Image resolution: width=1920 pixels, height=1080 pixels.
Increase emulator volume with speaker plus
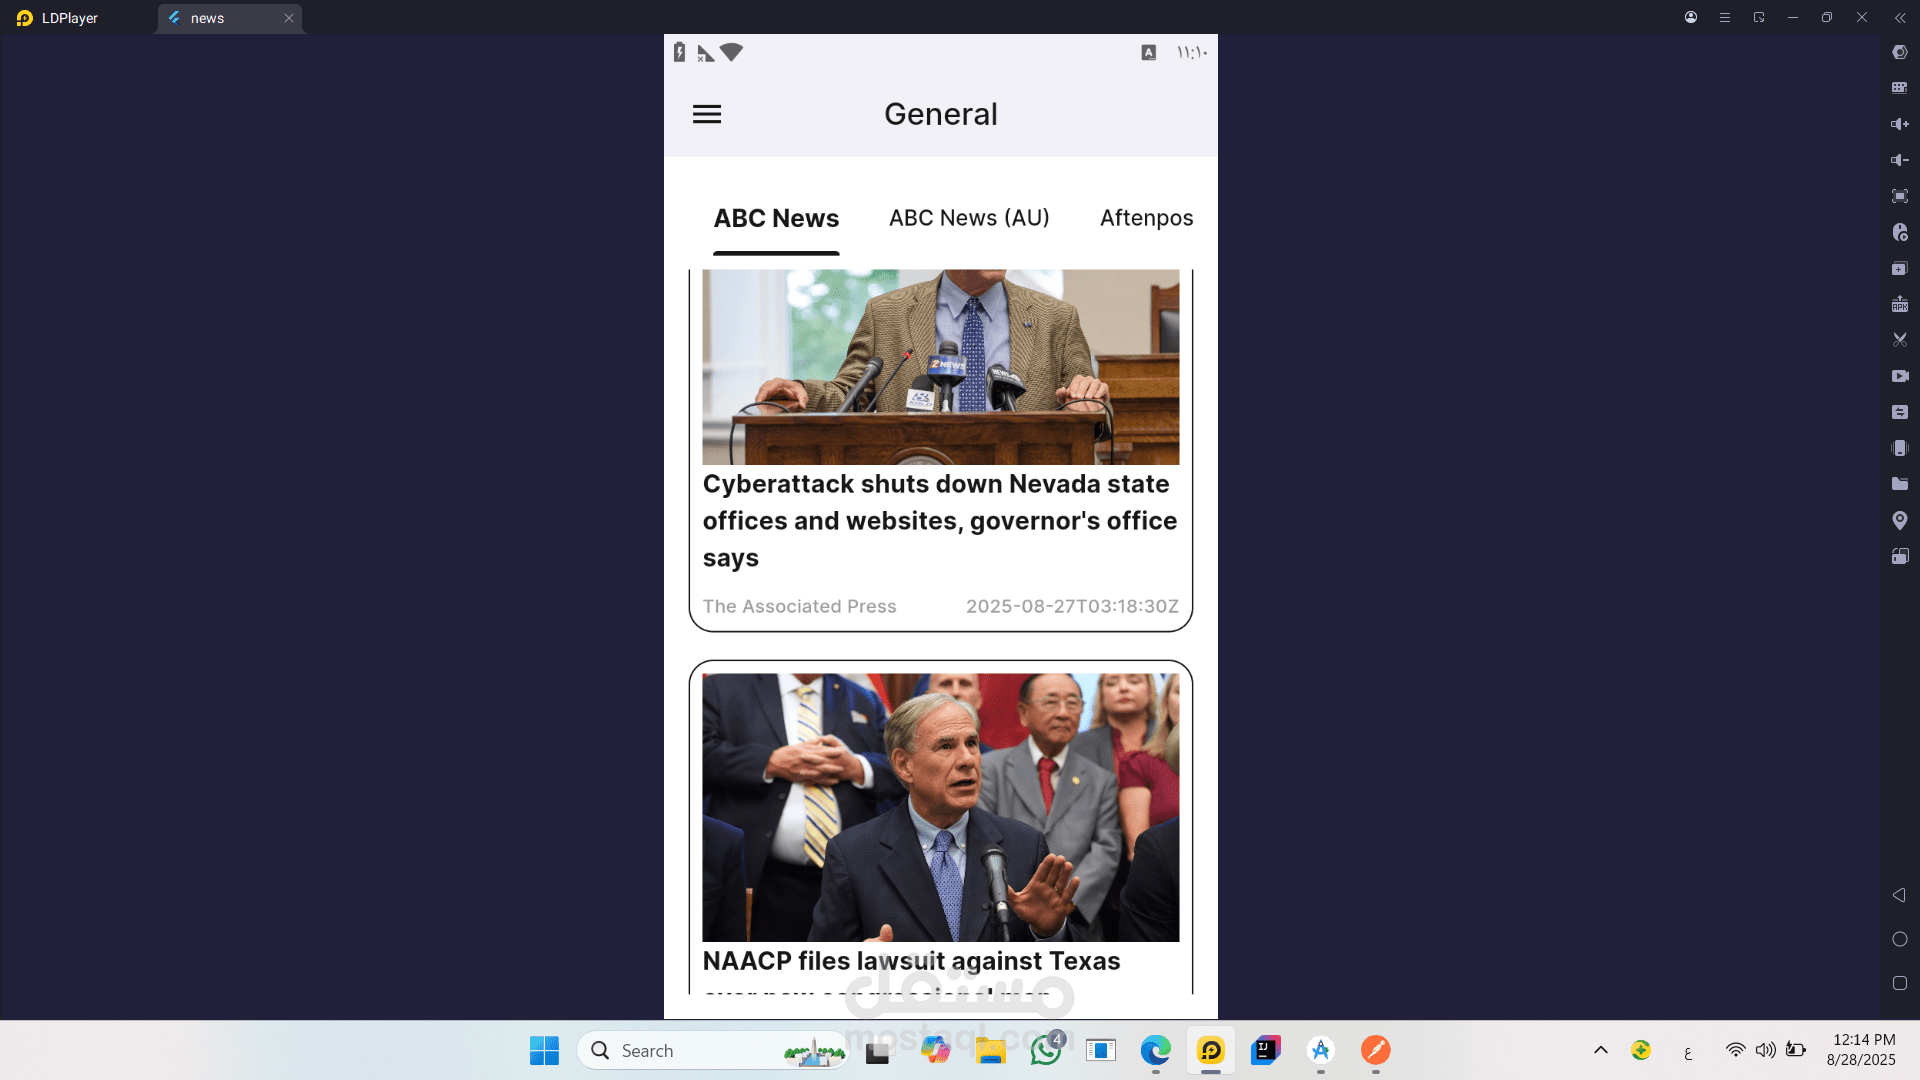click(1900, 124)
